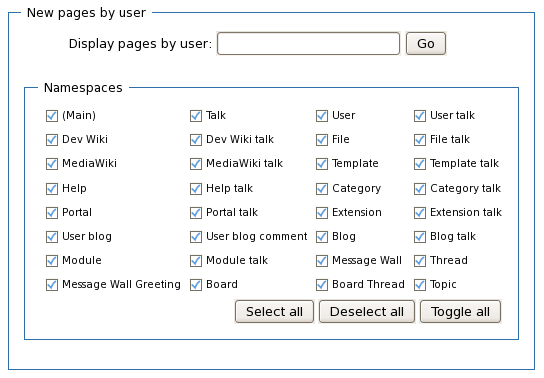Uncheck the User namespace checkbox
The width and height of the screenshot is (544, 378).
pyautogui.click(x=322, y=116)
